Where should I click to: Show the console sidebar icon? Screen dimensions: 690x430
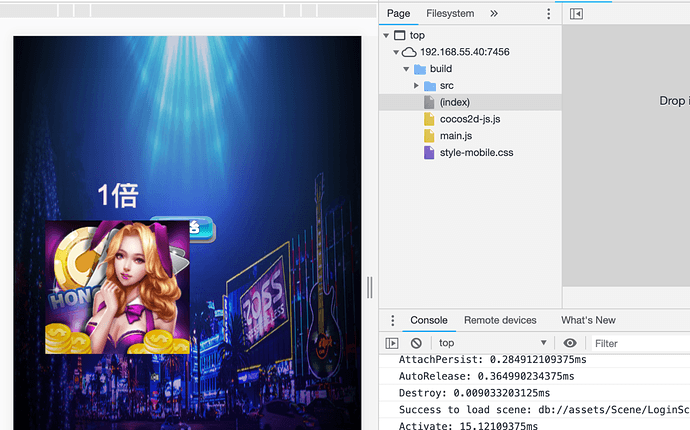pos(392,343)
